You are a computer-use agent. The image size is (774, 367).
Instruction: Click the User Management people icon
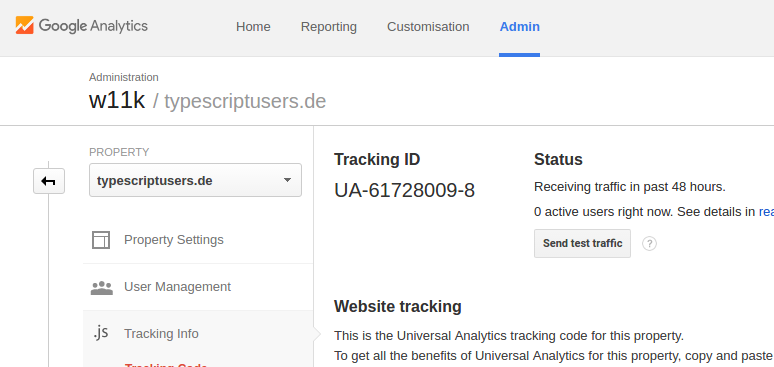click(x=102, y=287)
